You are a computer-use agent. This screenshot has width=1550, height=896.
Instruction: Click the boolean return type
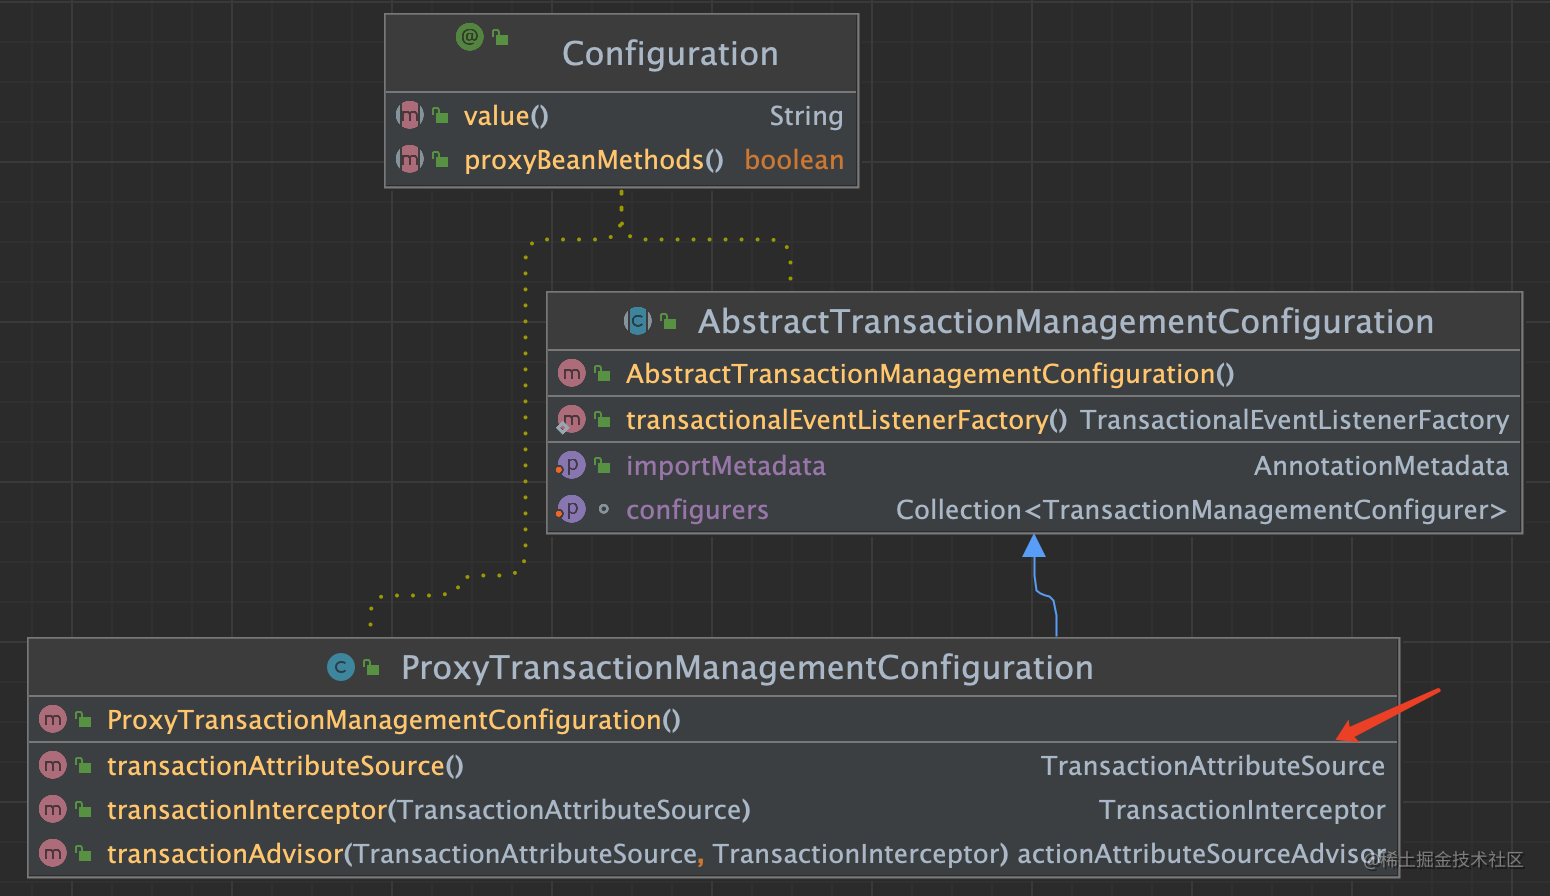[x=794, y=160]
